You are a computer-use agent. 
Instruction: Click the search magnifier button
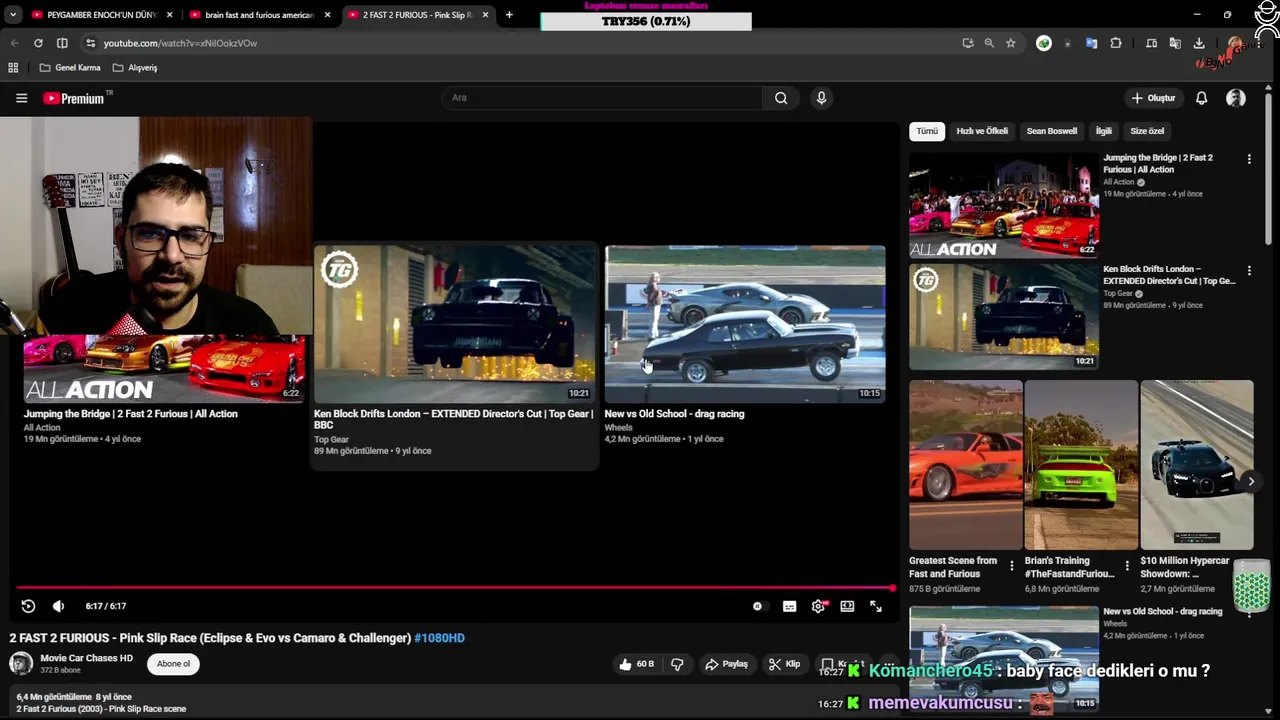781,98
